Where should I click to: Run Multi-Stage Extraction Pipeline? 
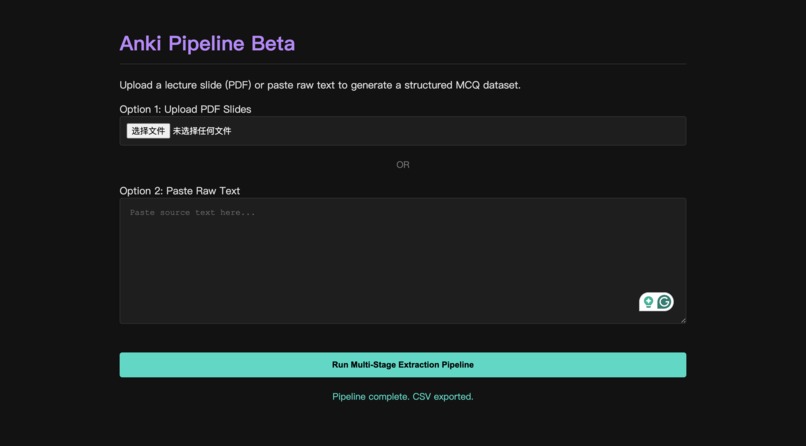click(x=402, y=365)
